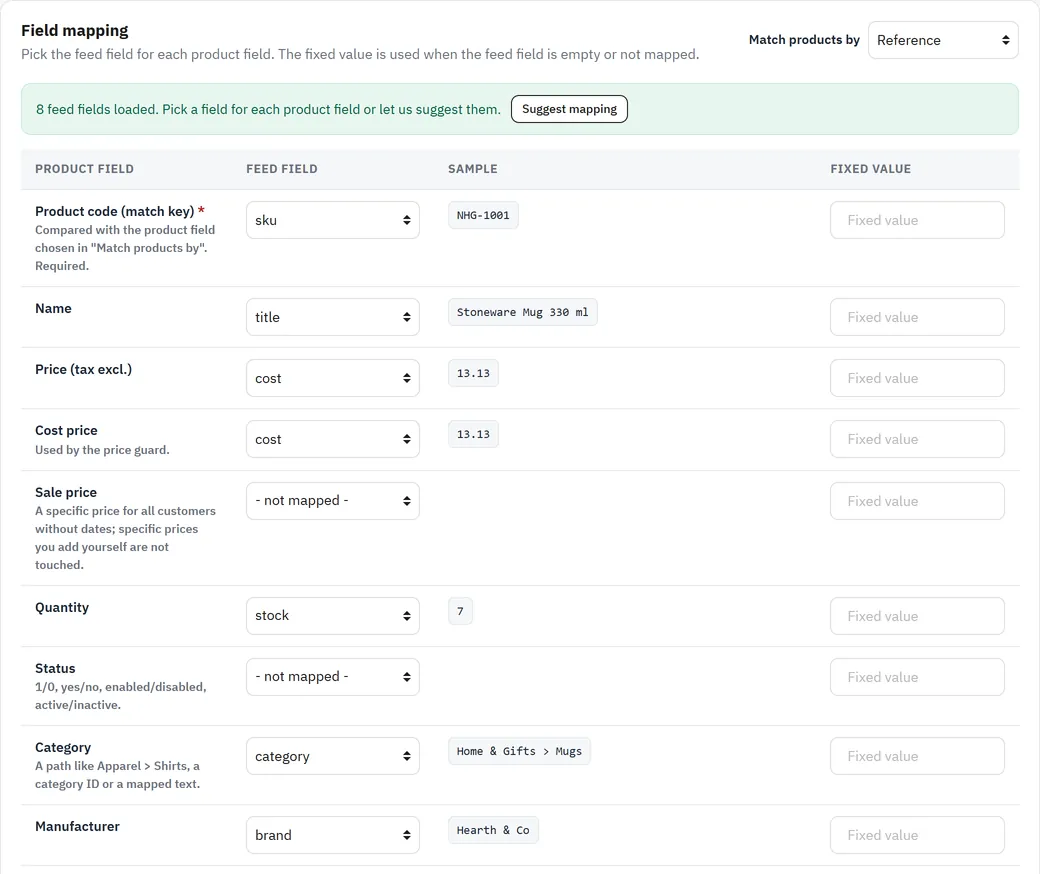Click the FIXED VALUE column header
1040x874 pixels.
[x=871, y=169]
